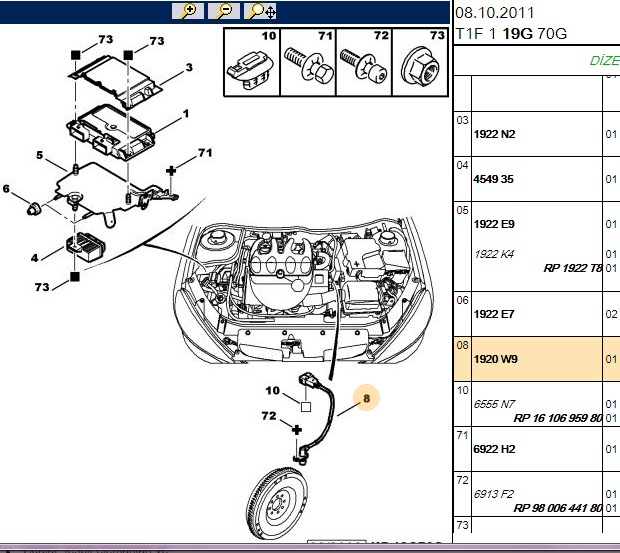620x553 pixels.
Task: Select the zoom and pan tool icon
Action: tap(260, 11)
